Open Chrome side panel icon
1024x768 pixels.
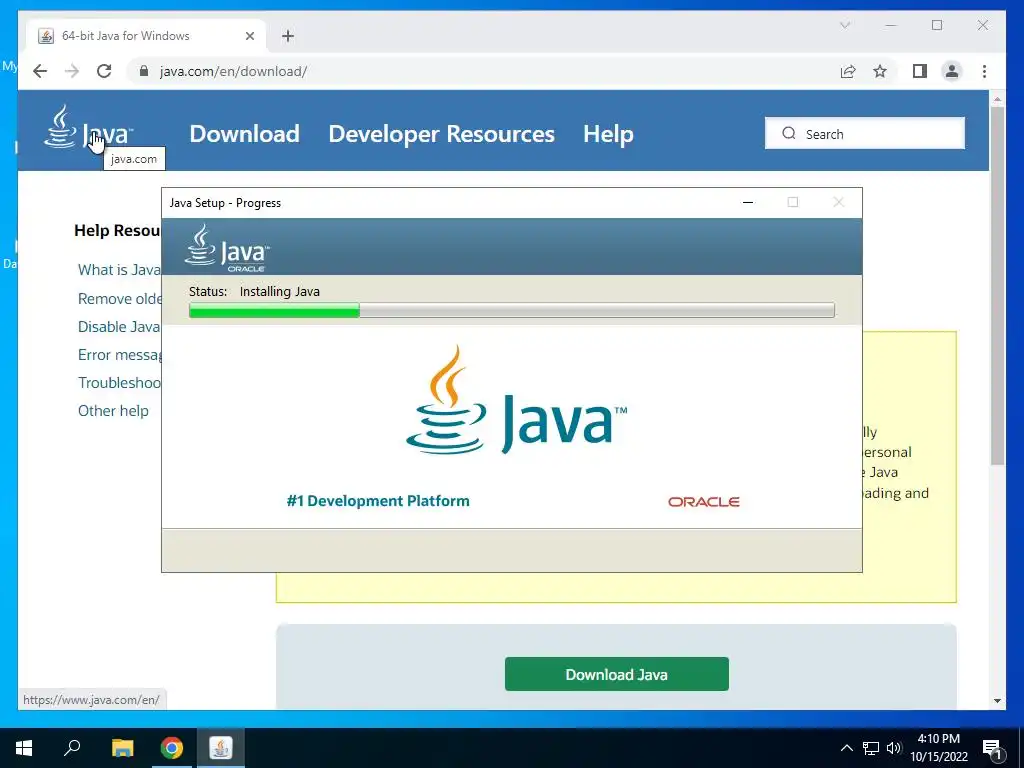(x=920, y=71)
